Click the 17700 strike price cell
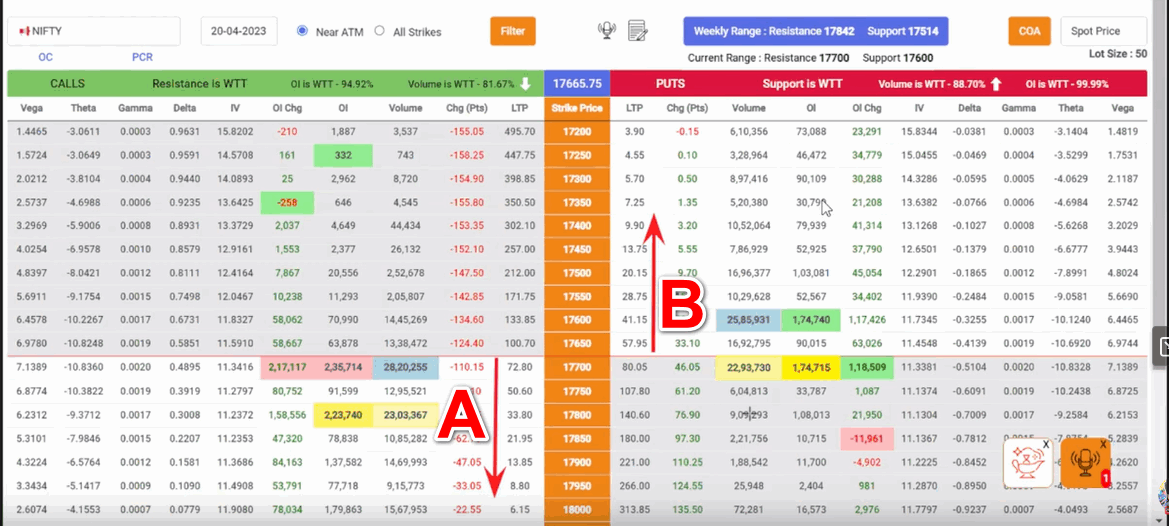Screen dimensions: 1169x526 [x=576, y=367]
